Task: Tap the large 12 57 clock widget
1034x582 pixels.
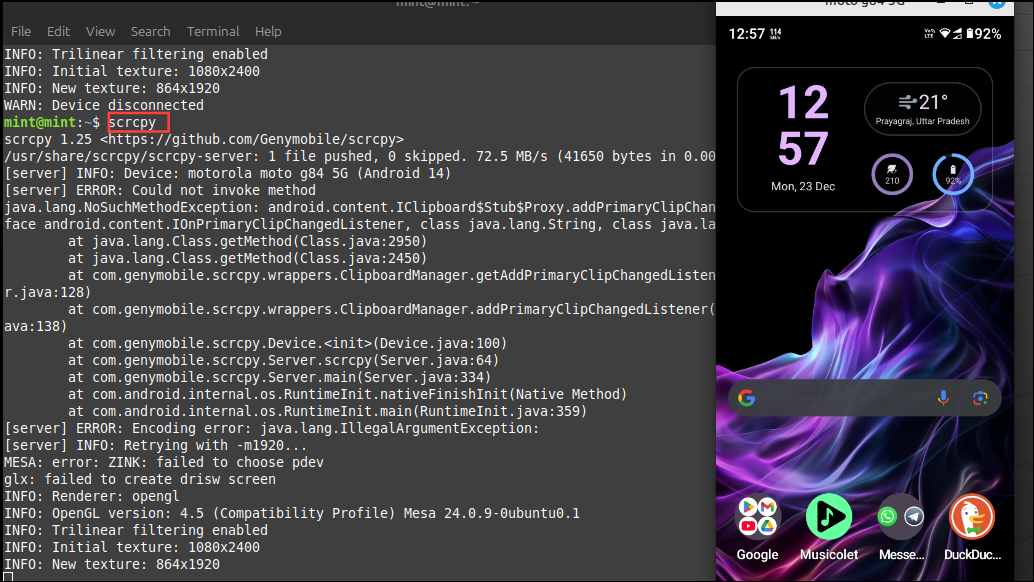Action: 804,125
